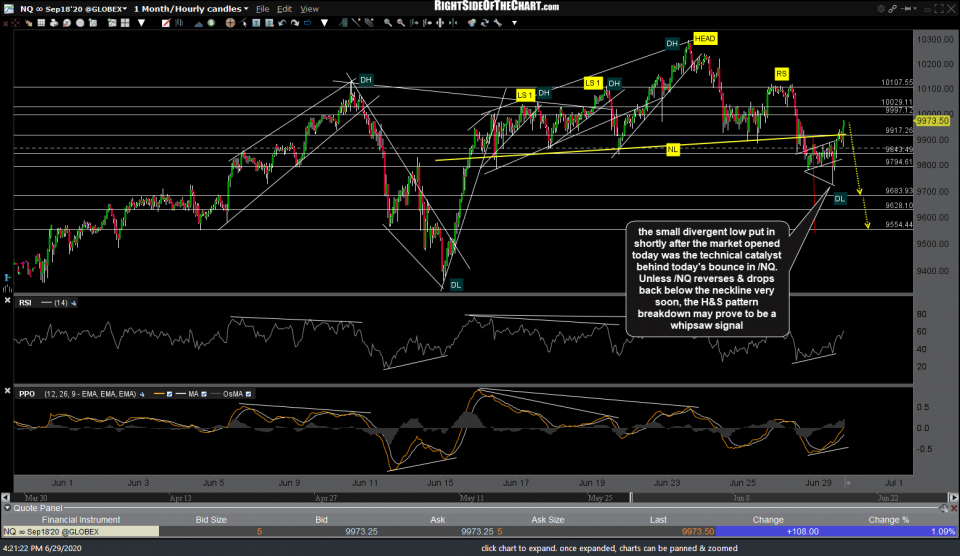Click the print chart icon
Viewport: 960px width, 556px height.
(54, 23)
